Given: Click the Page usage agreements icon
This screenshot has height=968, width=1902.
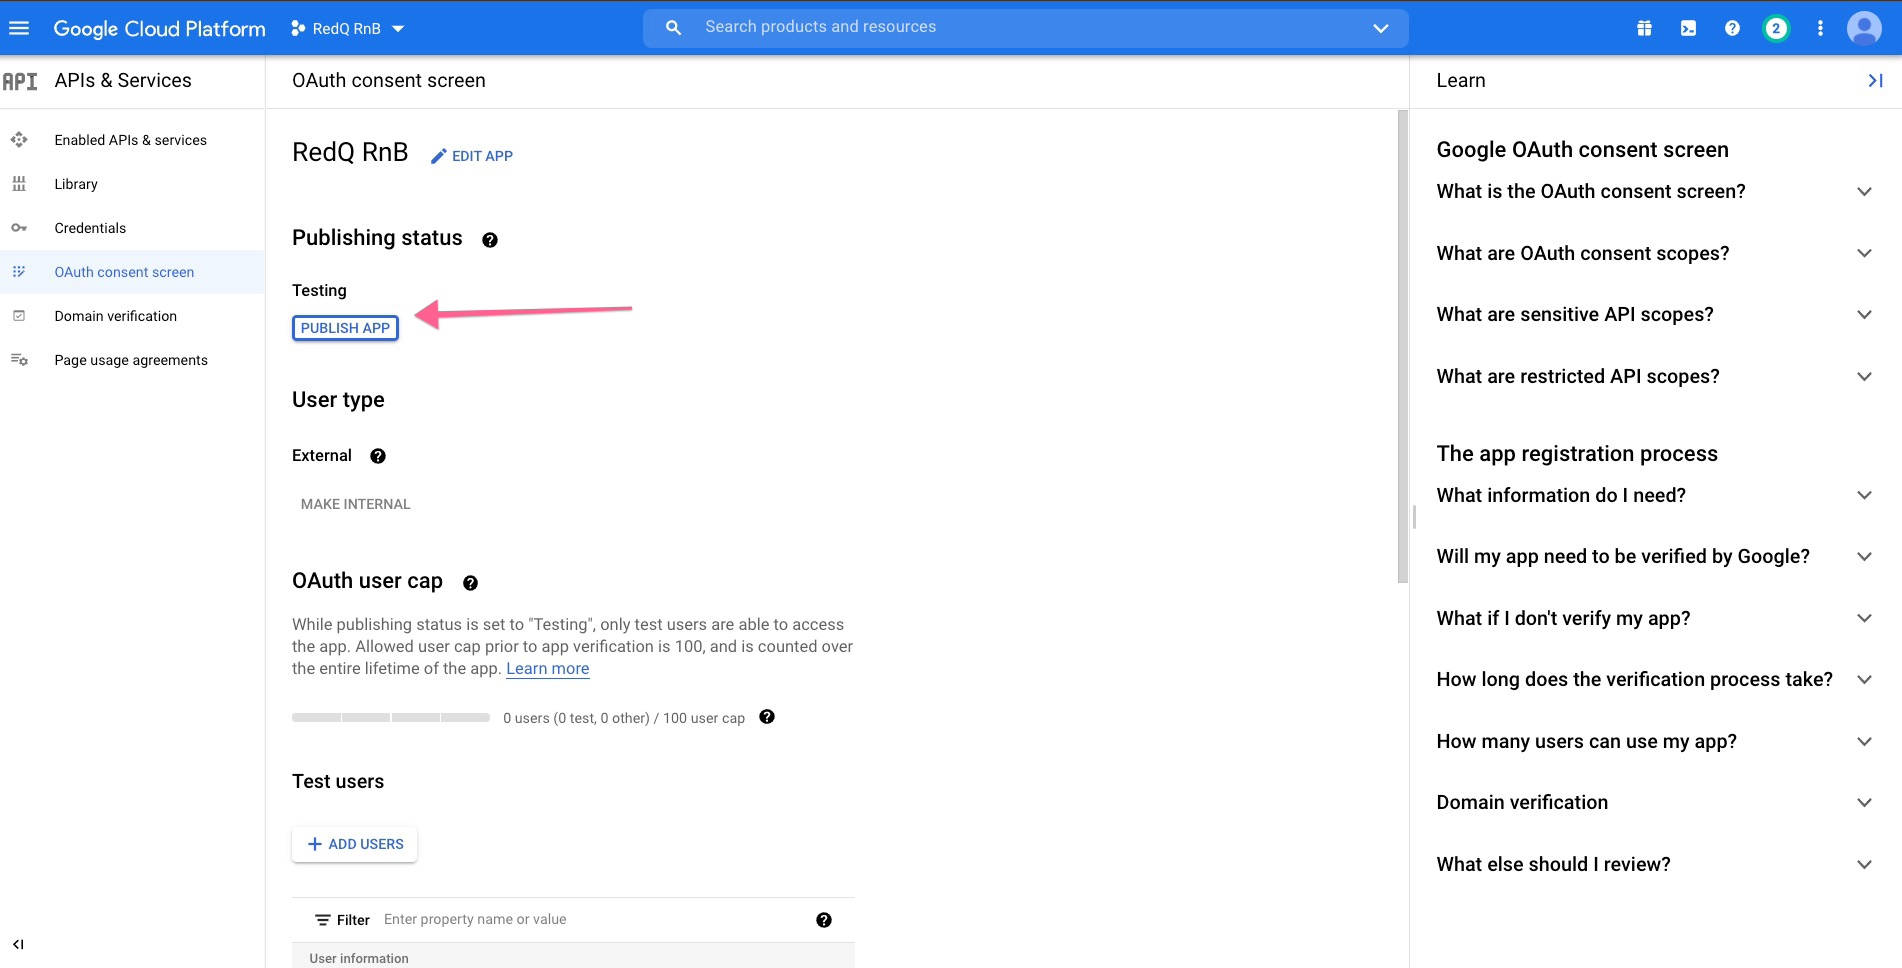Looking at the screenshot, I should tap(19, 360).
